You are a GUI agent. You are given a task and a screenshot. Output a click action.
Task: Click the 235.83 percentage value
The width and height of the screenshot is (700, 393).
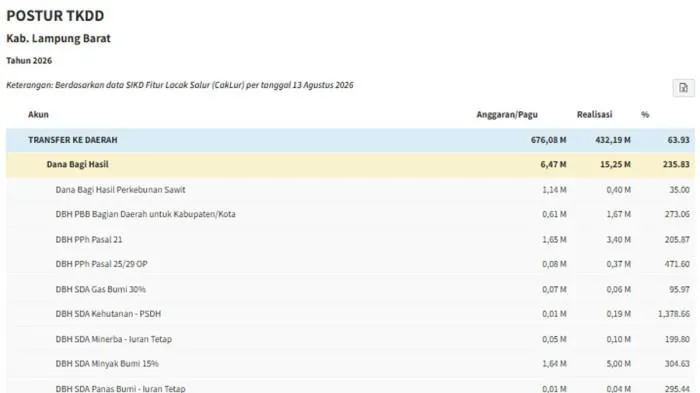[x=676, y=164]
